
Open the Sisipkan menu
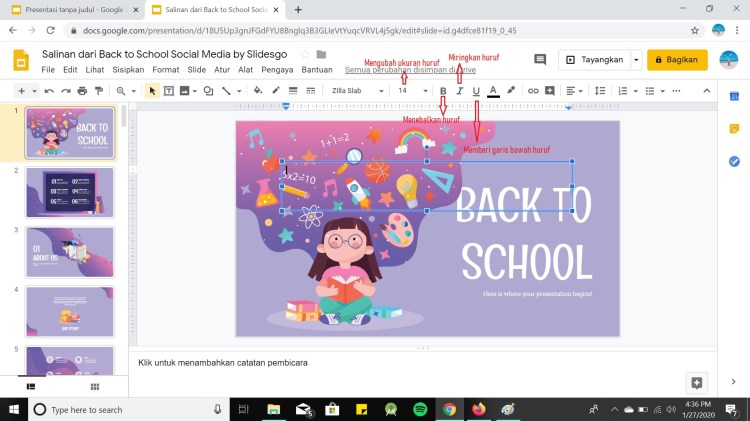coord(128,70)
